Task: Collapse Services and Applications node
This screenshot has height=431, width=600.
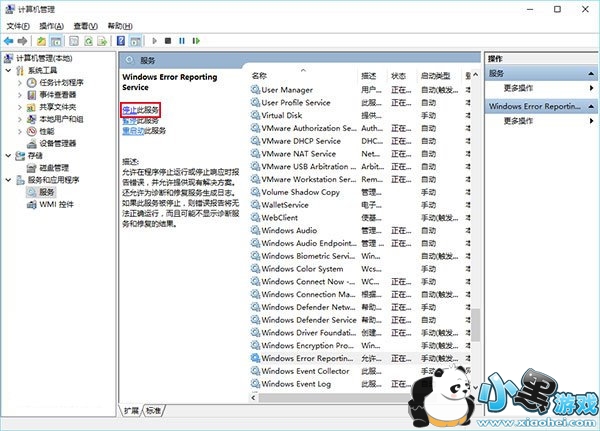Action: coord(8,180)
